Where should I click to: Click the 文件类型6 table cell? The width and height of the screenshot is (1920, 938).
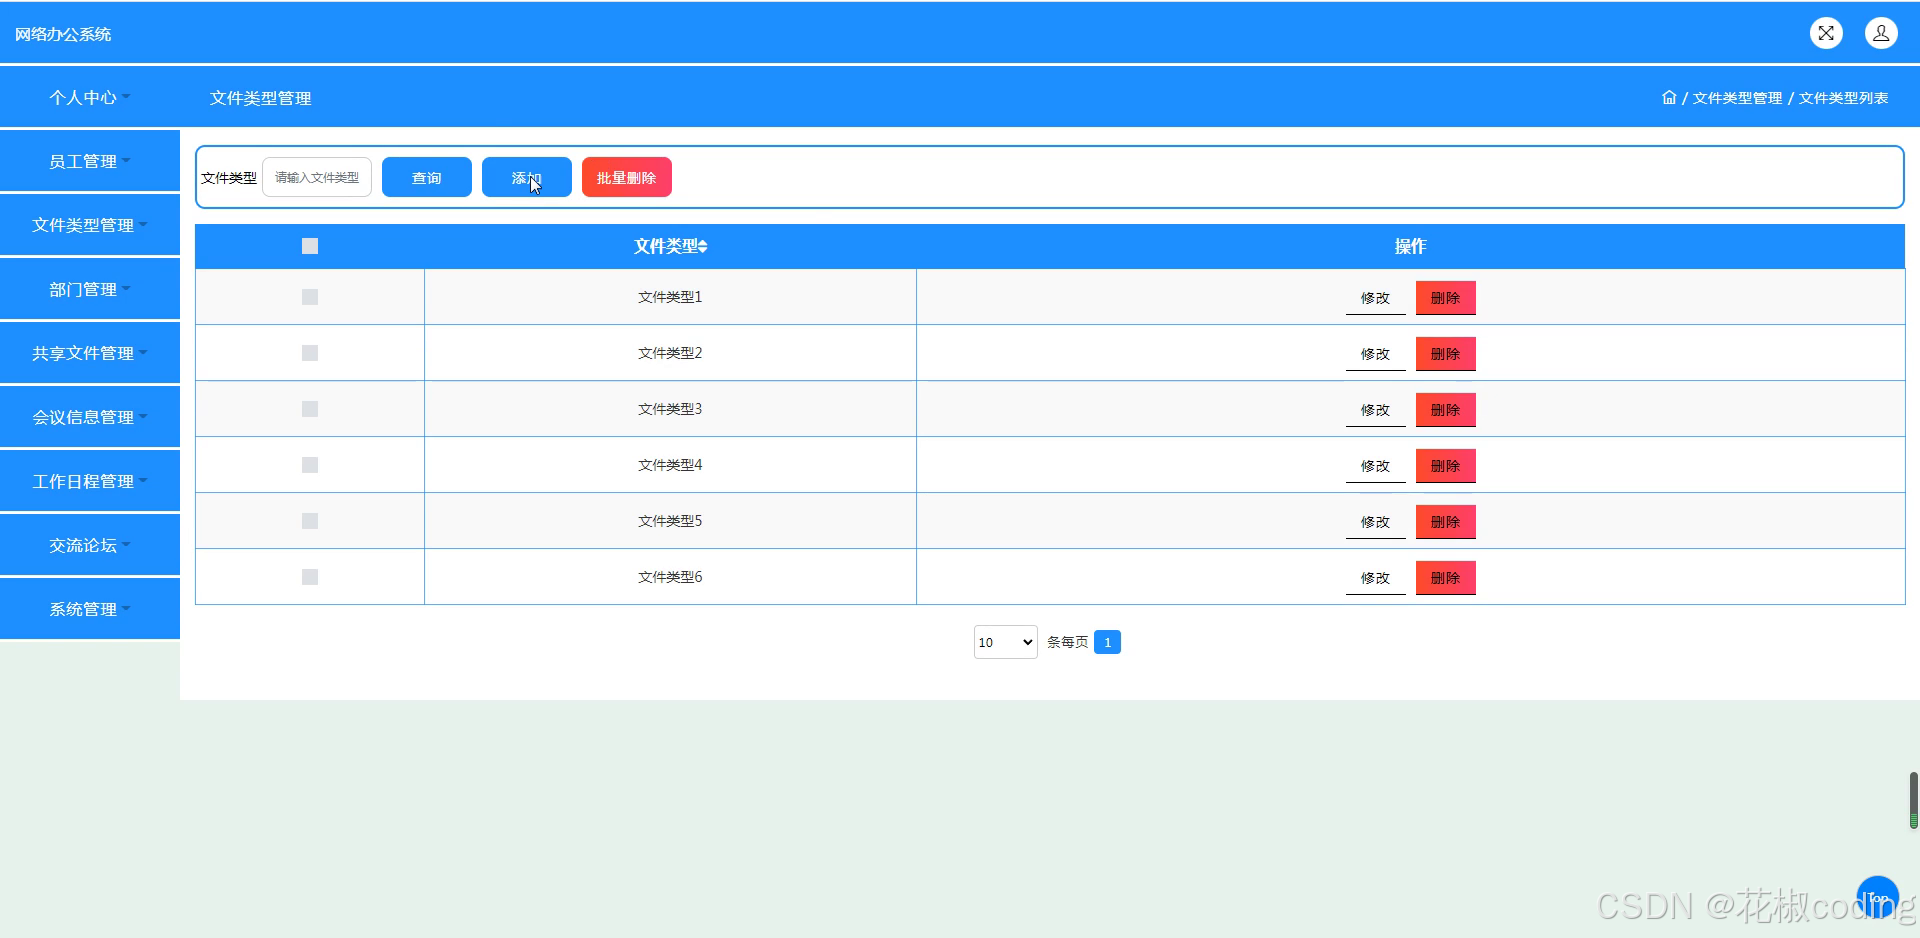[x=670, y=577]
